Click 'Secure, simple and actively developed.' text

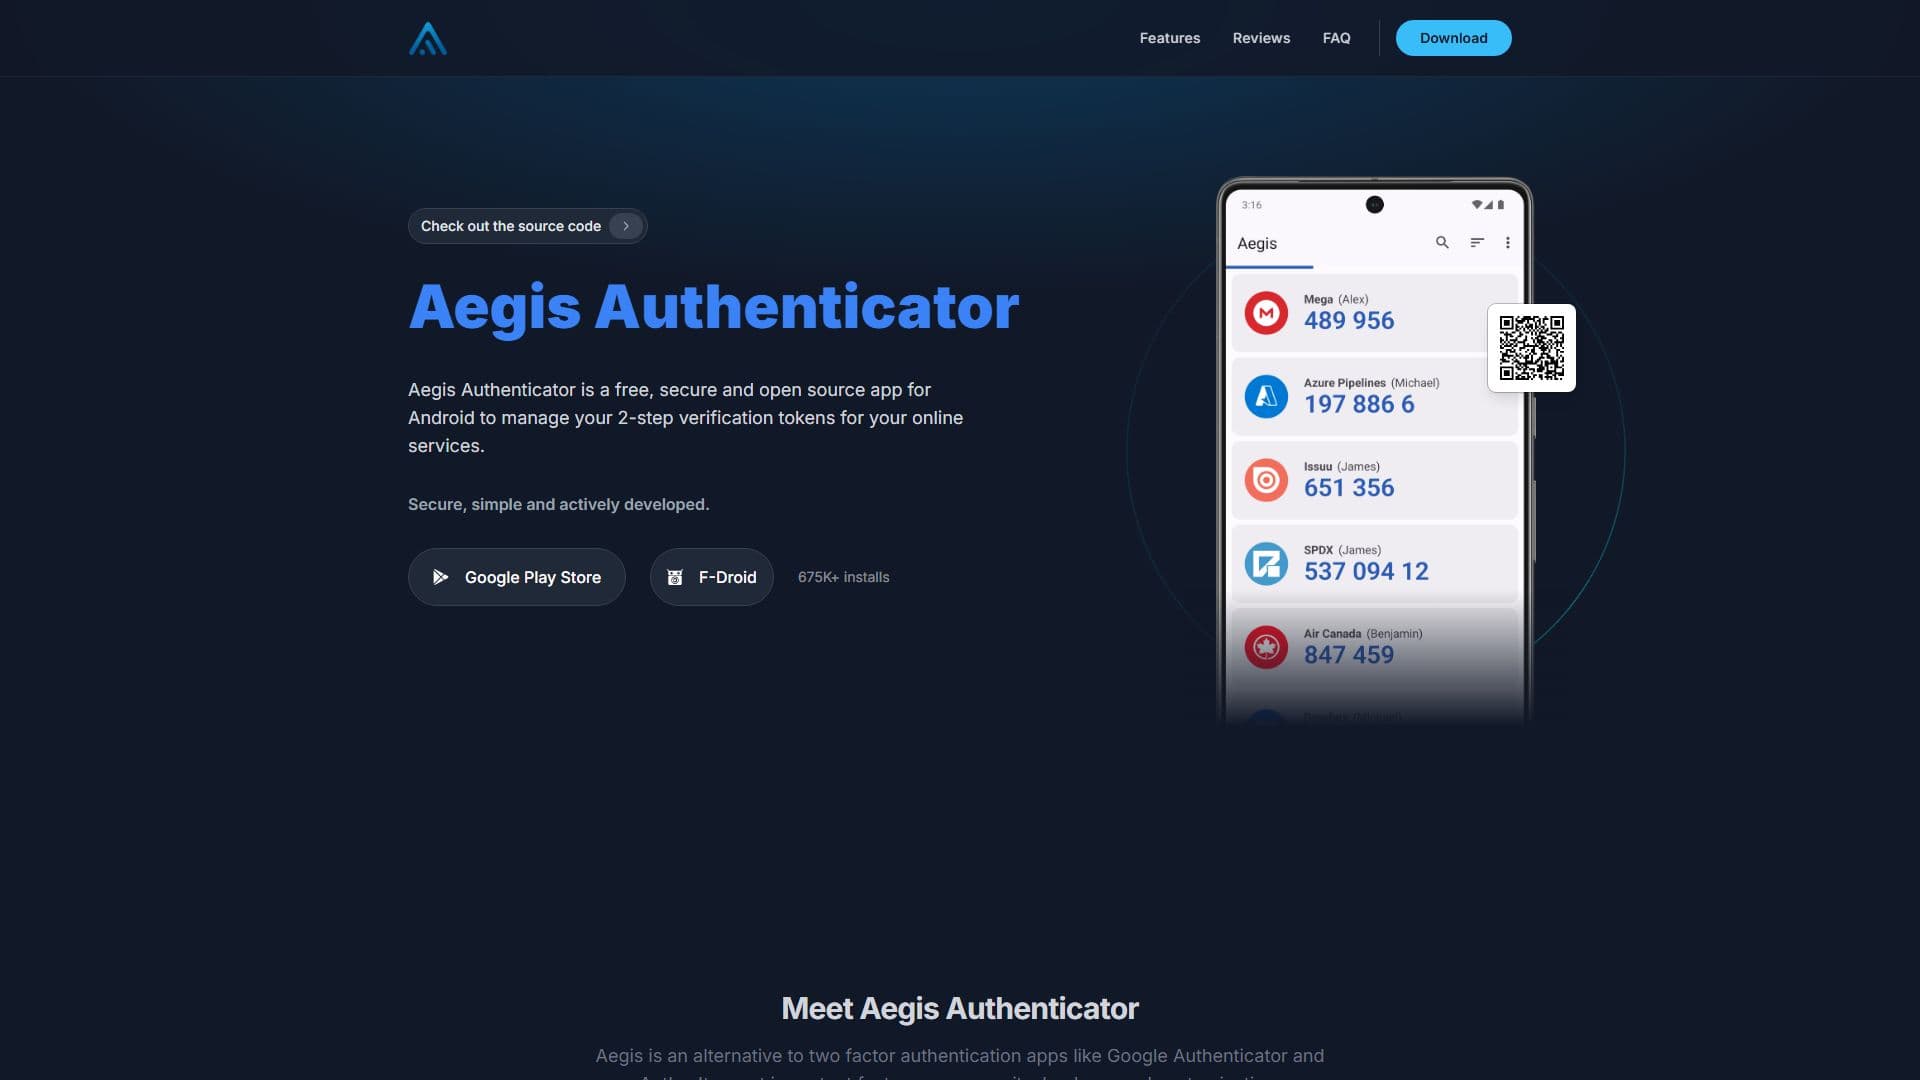click(x=558, y=504)
